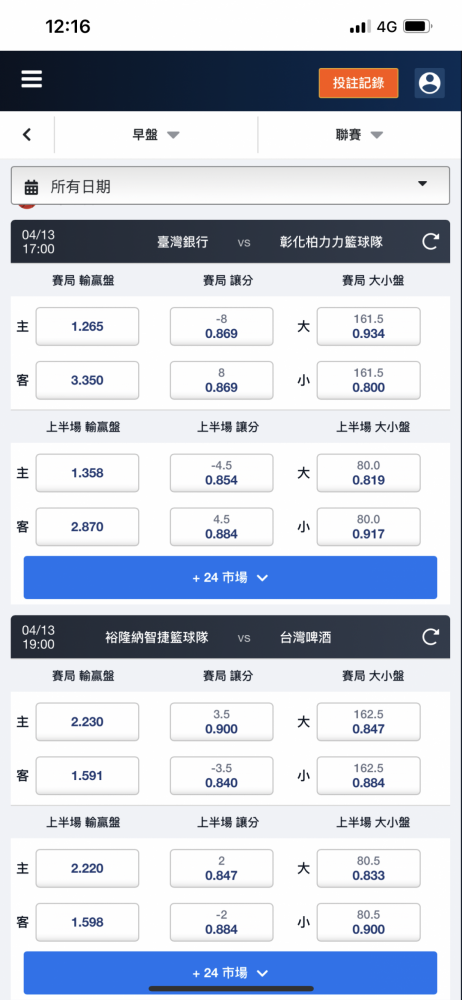
Task: Open the 聯賽 dropdown
Action: [359, 135]
